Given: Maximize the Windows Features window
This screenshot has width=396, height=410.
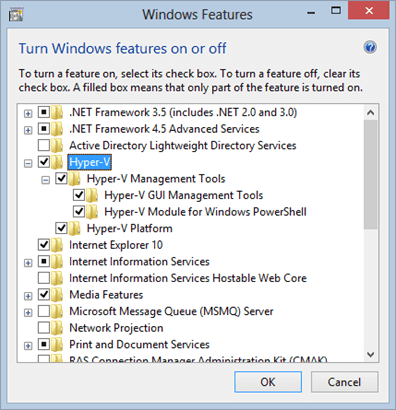Looking at the screenshot, I should point(336,11).
